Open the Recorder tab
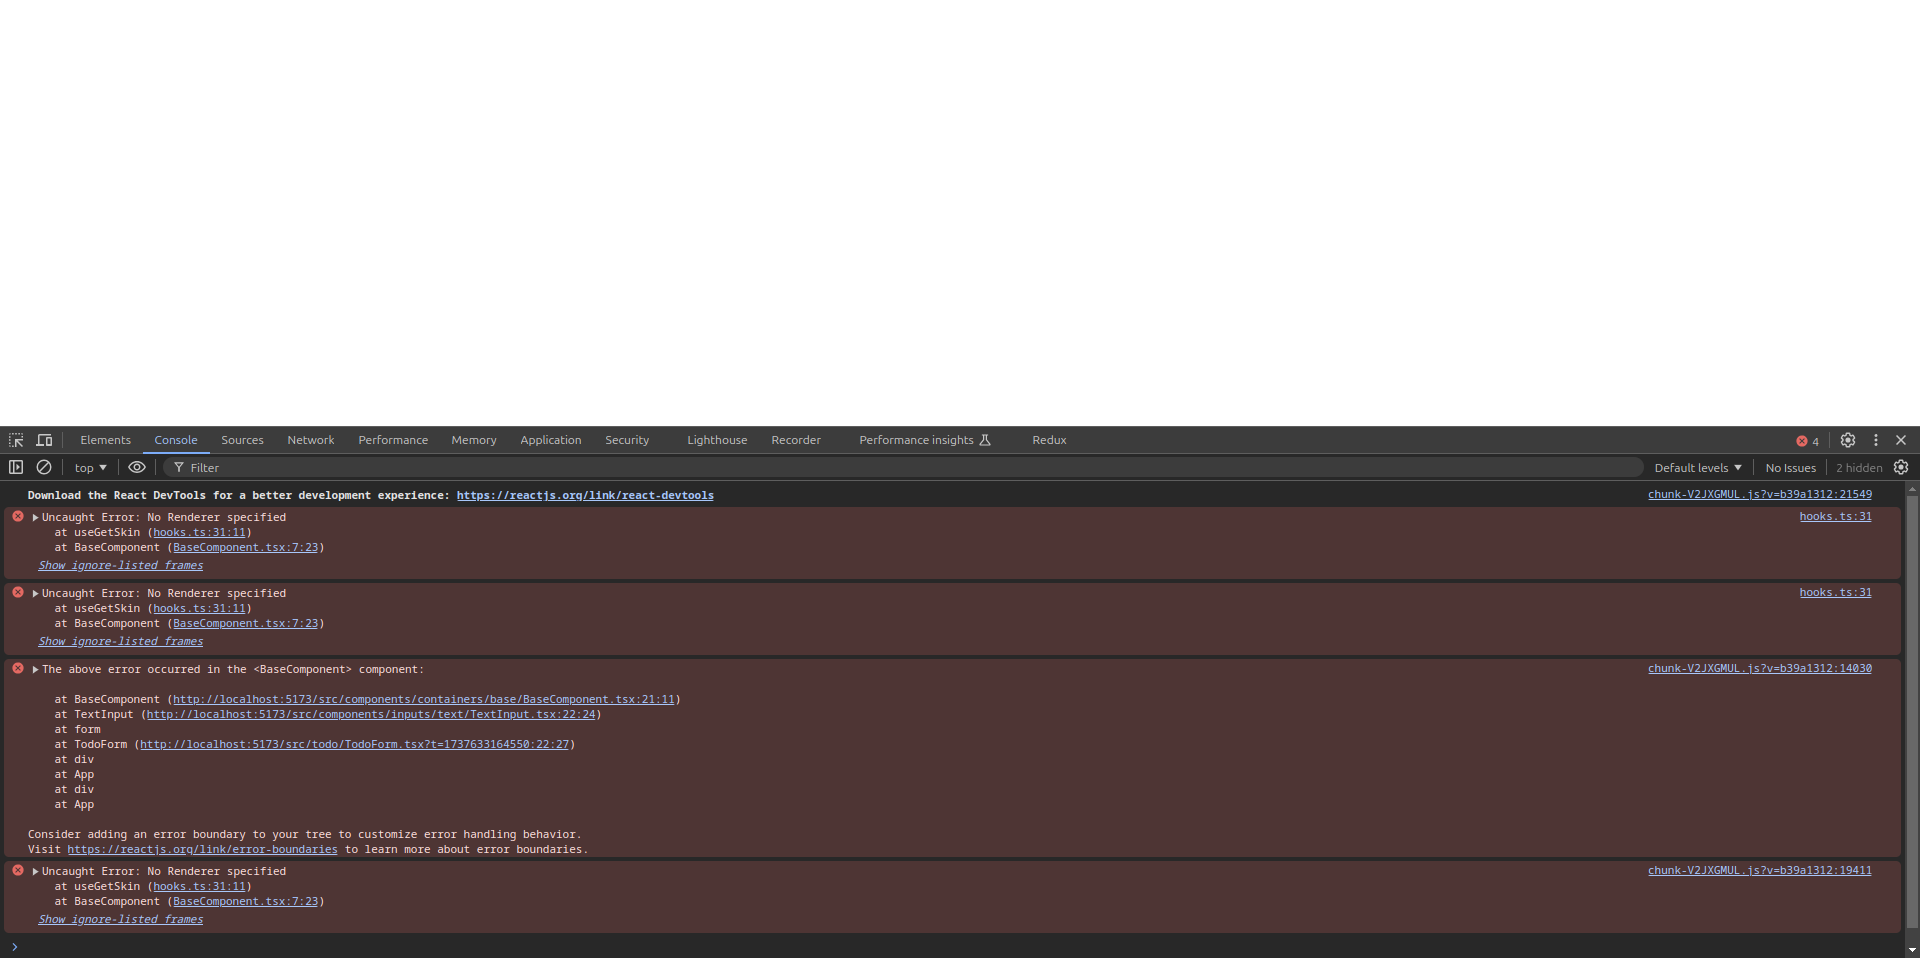The height and width of the screenshot is (958, 1920). coord(796,440)
